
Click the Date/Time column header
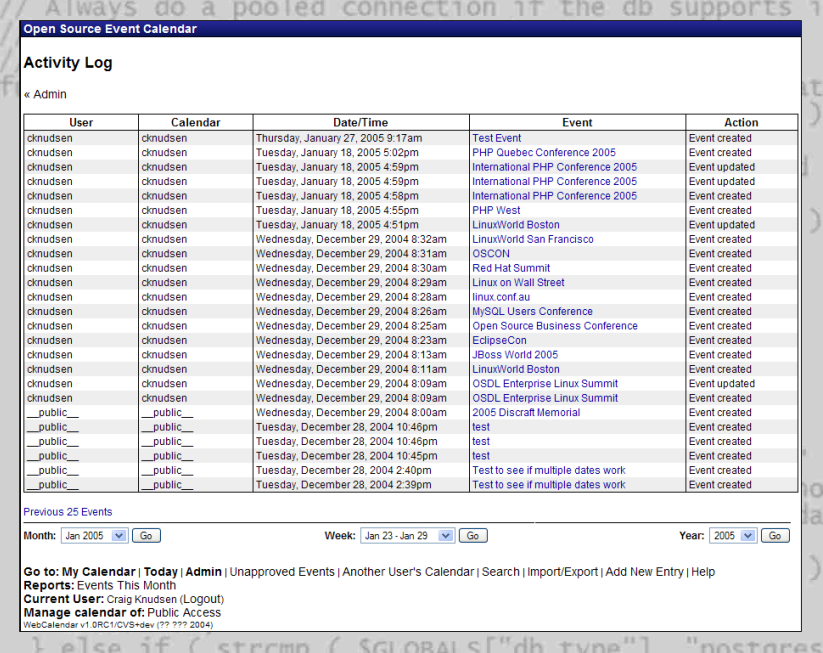361,122
